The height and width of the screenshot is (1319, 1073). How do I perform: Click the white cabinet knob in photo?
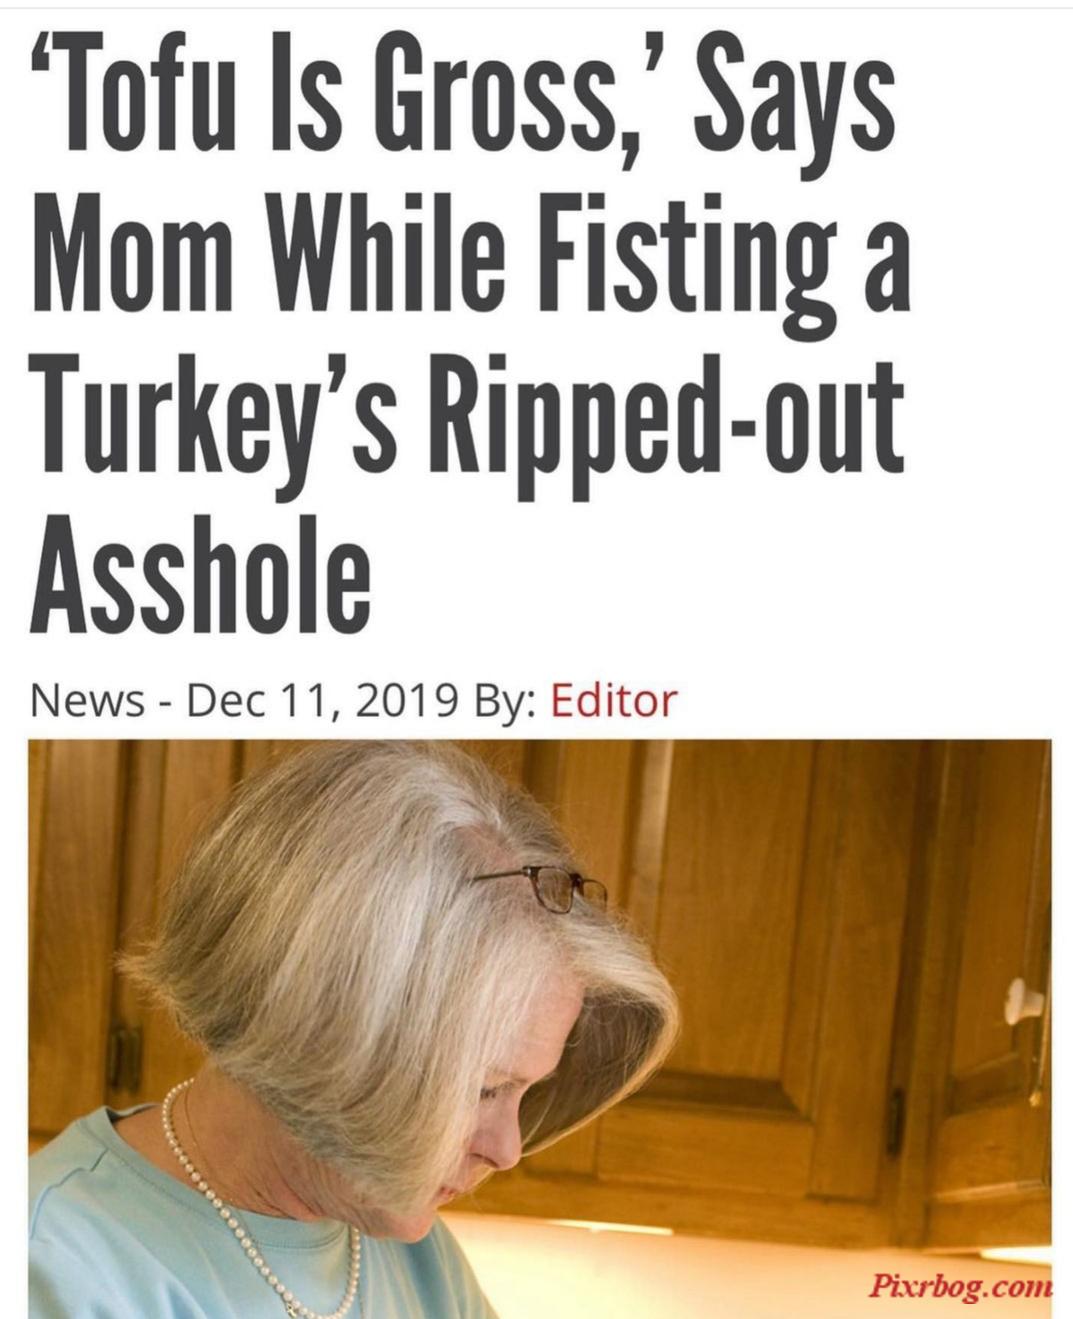[x=1023, y=1000]
